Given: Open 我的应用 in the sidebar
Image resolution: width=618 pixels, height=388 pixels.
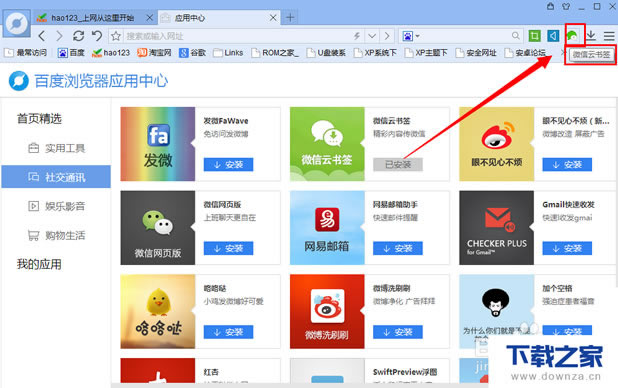Looking at the screenshot, I should (x=39, y=264).
